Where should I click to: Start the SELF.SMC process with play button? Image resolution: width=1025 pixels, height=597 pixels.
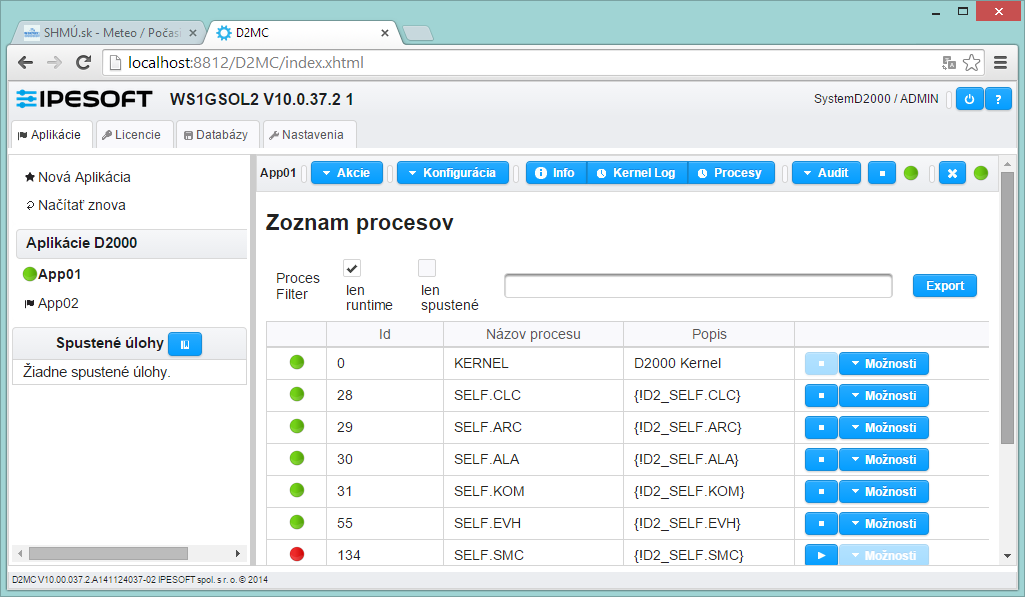pos(820,556)
